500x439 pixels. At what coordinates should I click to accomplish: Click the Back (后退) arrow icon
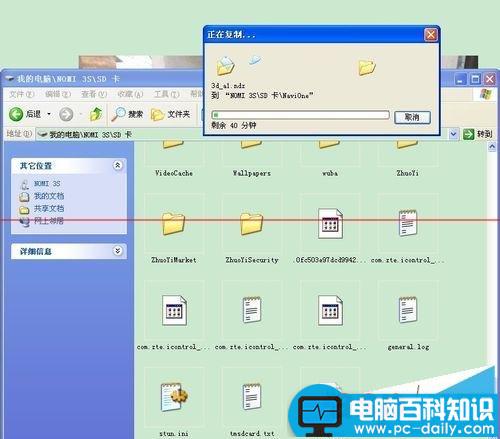click(16, 114)
